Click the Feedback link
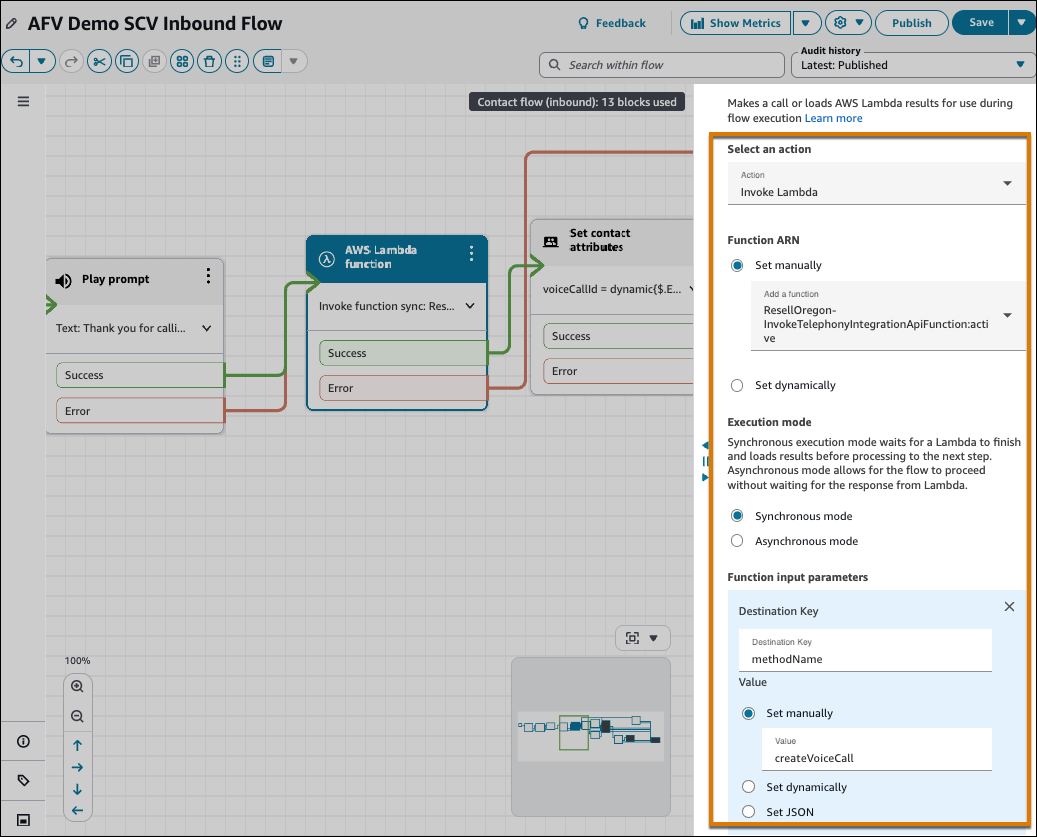Image resolution: width=1037 pixels, height=837 pixels. (612, 23)
